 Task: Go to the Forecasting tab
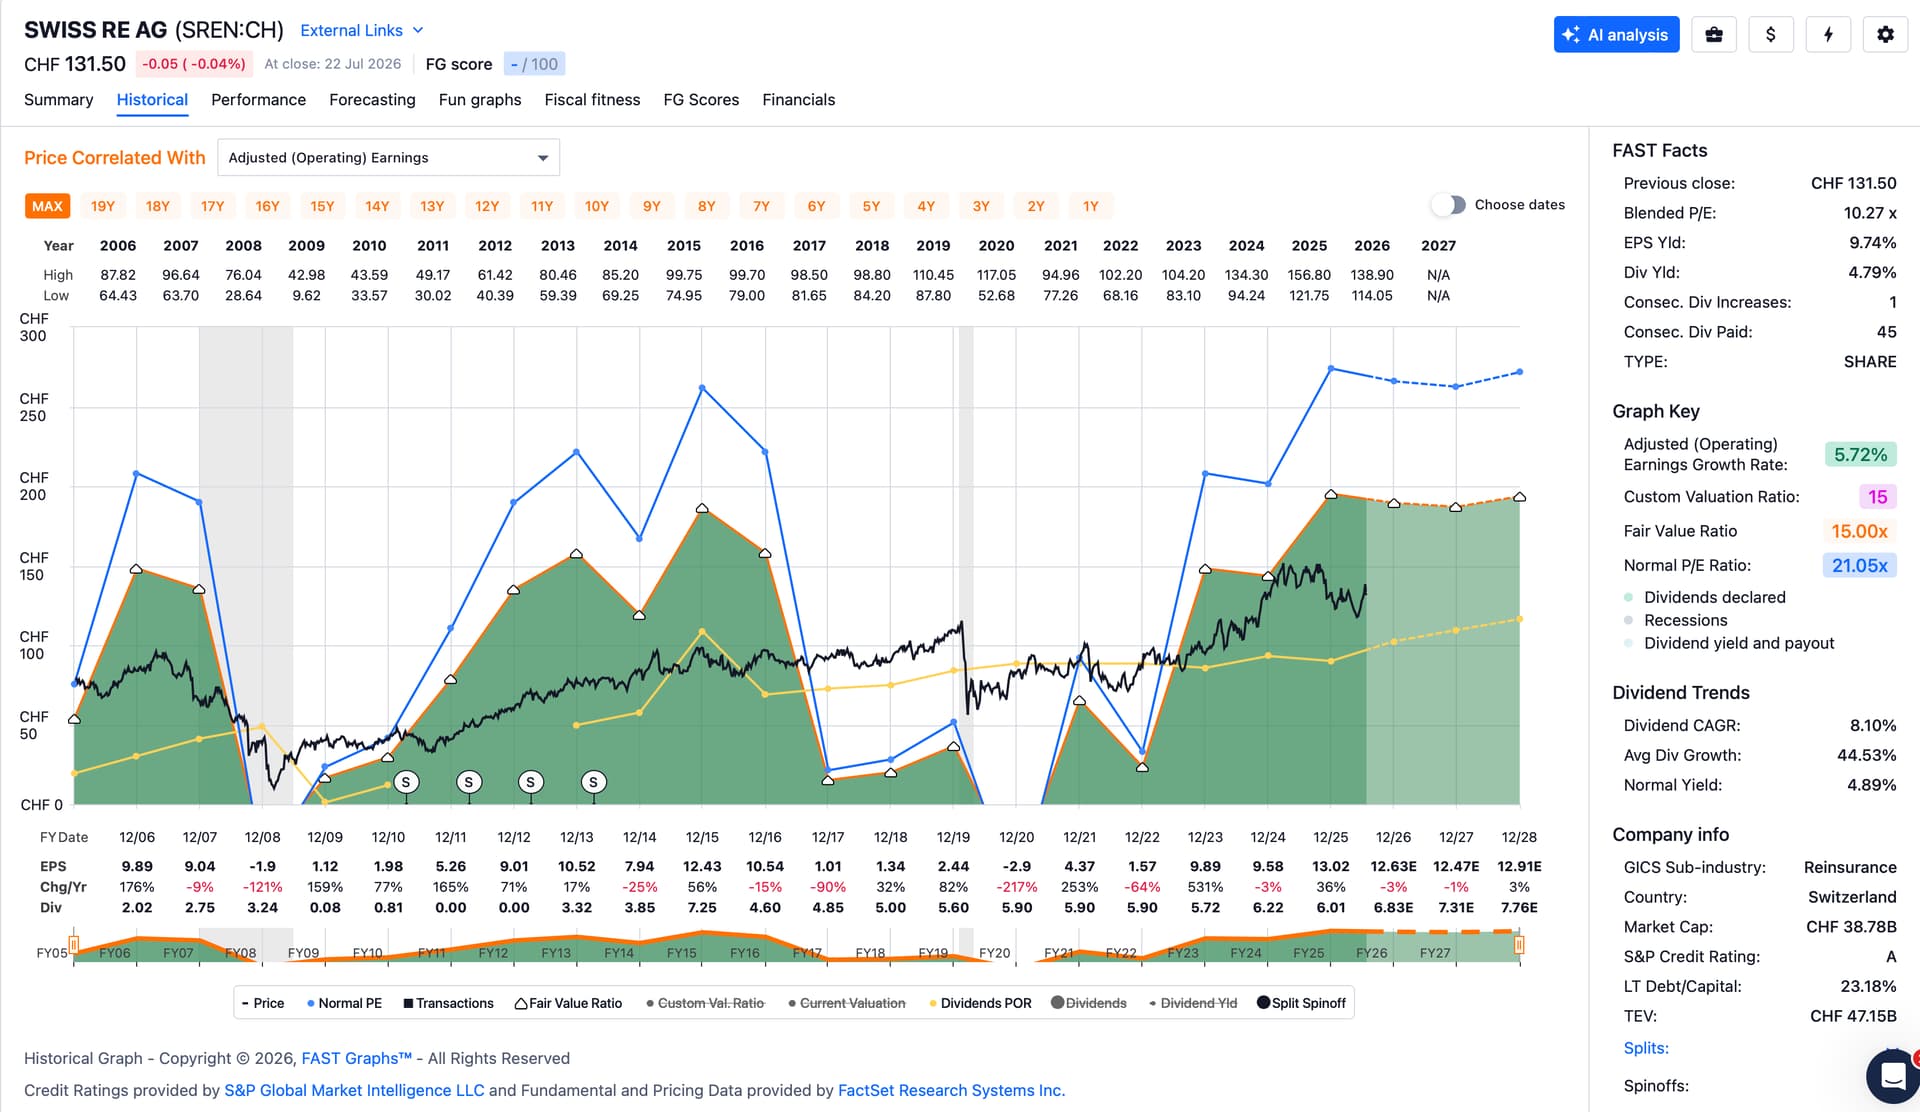pos(372,100)
